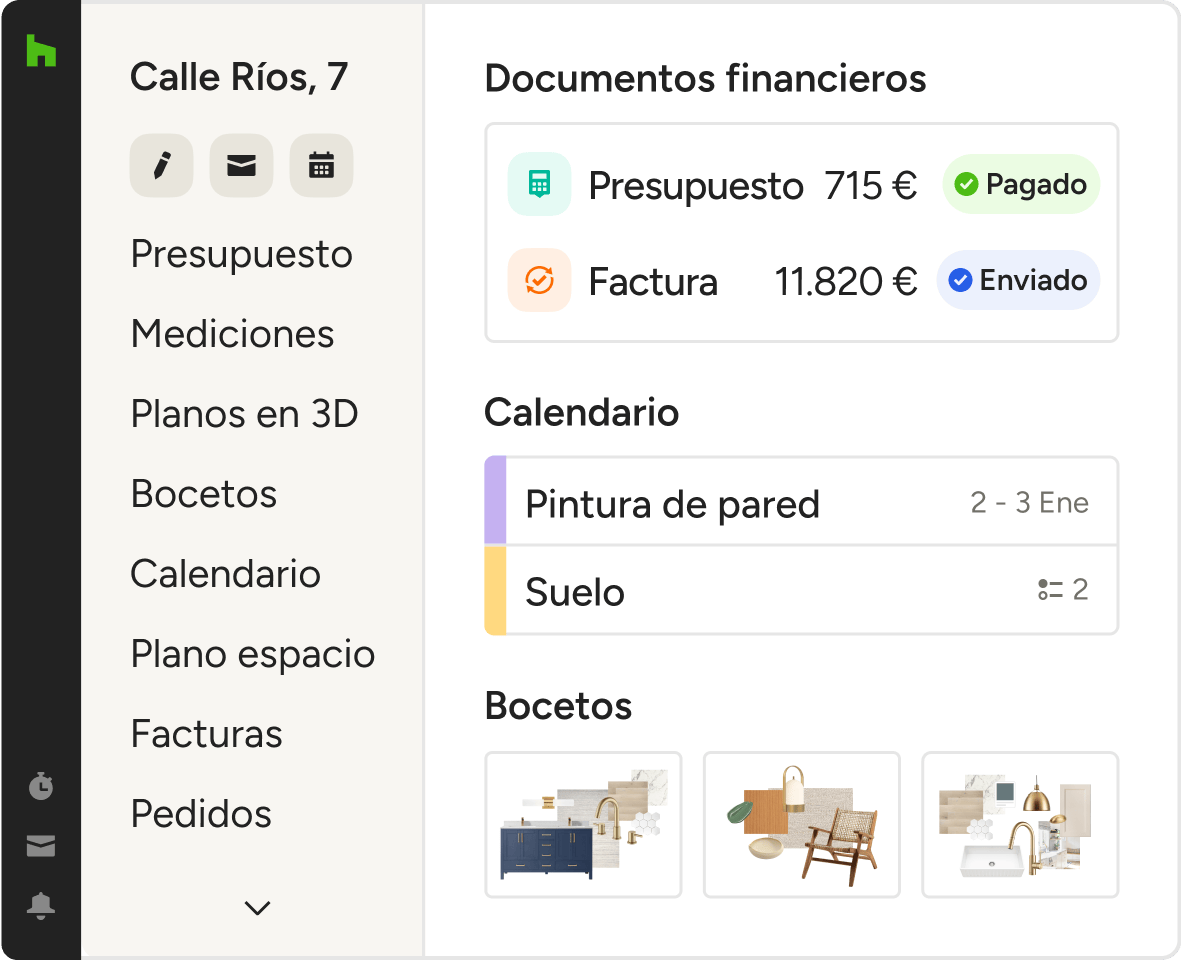Click the purple color bar of Pintura de pared
1181x960 pixels.
[495, 501]
